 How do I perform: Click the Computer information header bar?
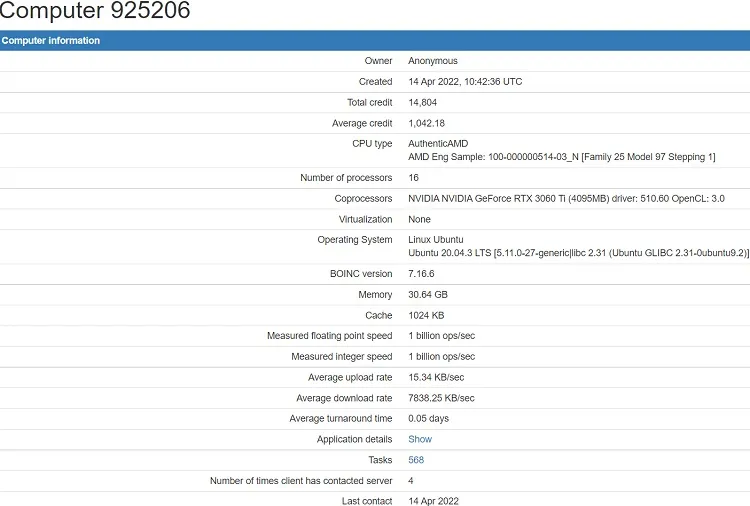[375, 41]
